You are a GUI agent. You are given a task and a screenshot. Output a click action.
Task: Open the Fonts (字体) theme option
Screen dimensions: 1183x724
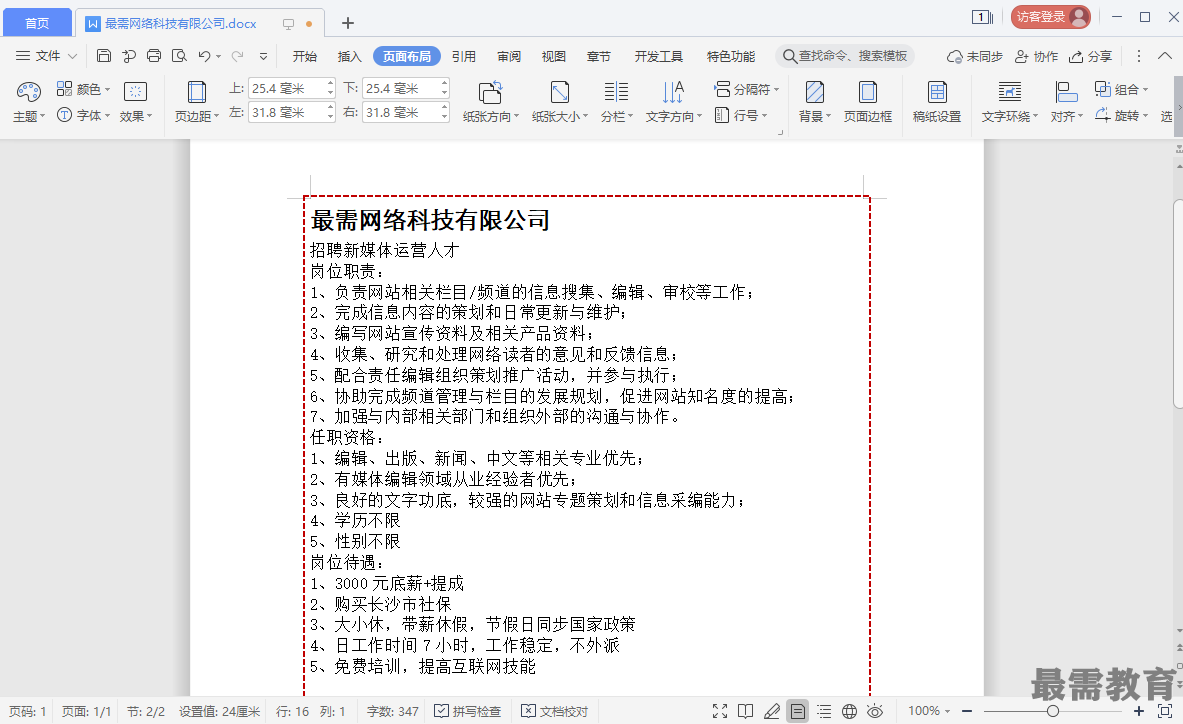coord(83,115)
